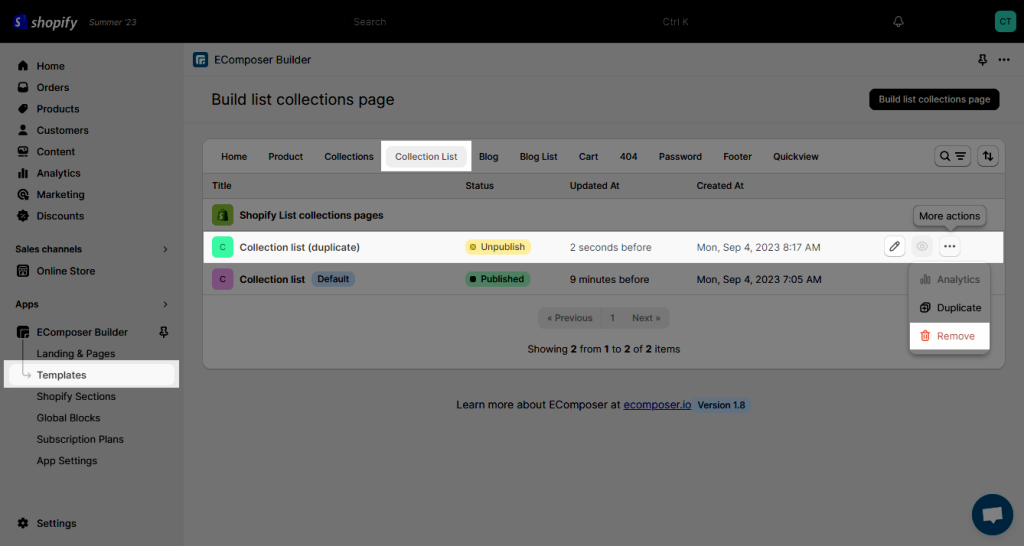The height and width of the screenshot is (546, 1024).
Task: Click the Updated At column header
Action: 594,185
